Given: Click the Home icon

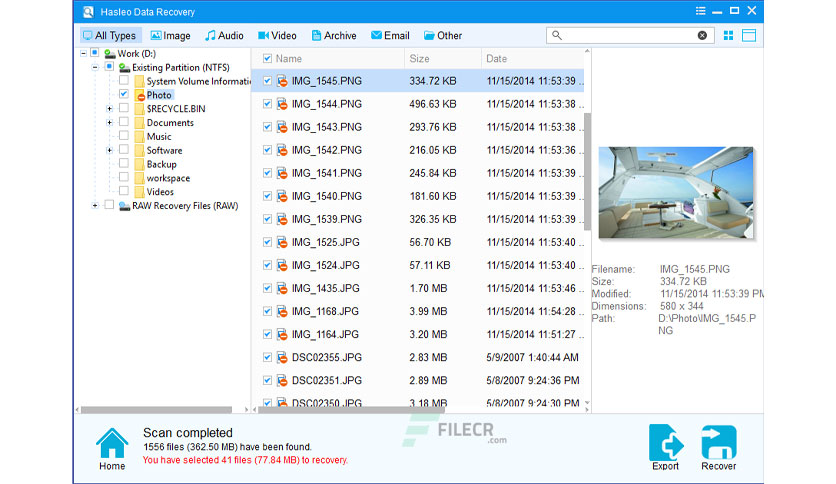Looking at the screenshot, I should click(x=112, y=443).
